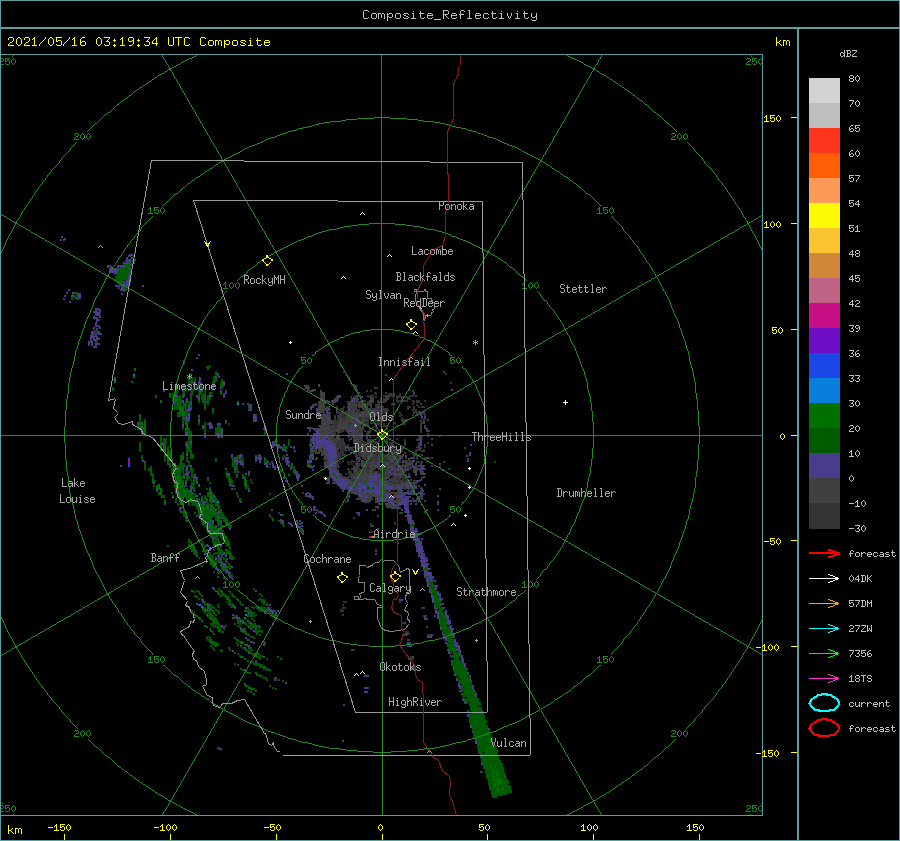The width and height of the screenshot is (900, 841).
Task: Select the magenta 42–39 dBZ swatch
Action: pyautogui.click(x=824, y=316)
